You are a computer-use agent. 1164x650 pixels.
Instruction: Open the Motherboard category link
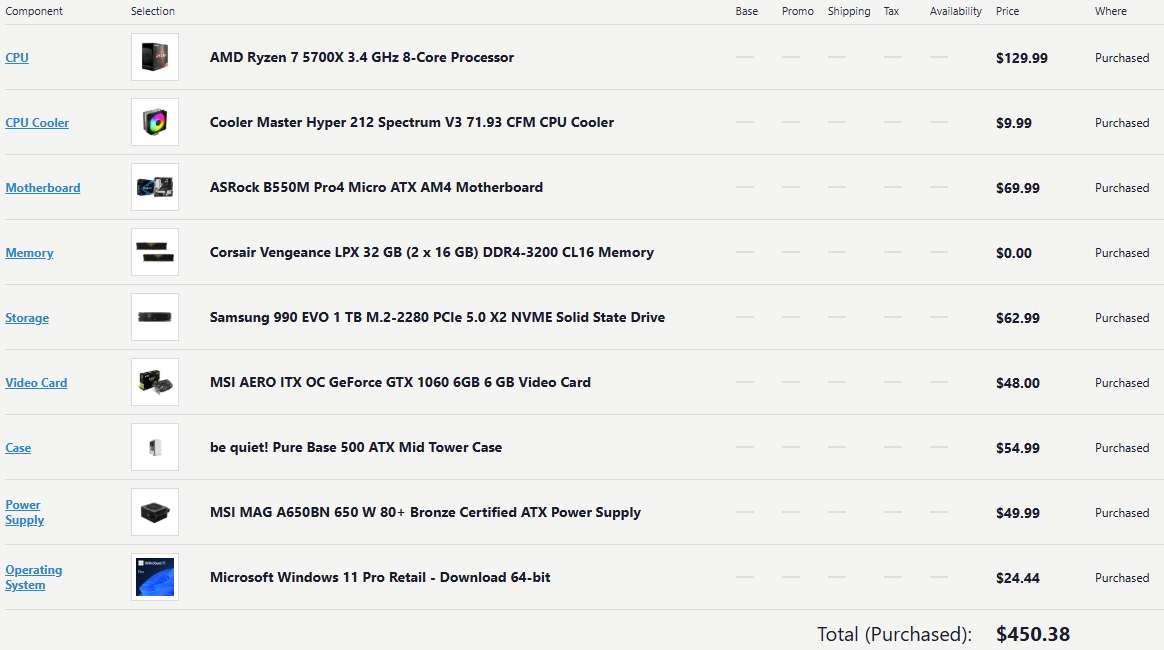click(43, 188)
